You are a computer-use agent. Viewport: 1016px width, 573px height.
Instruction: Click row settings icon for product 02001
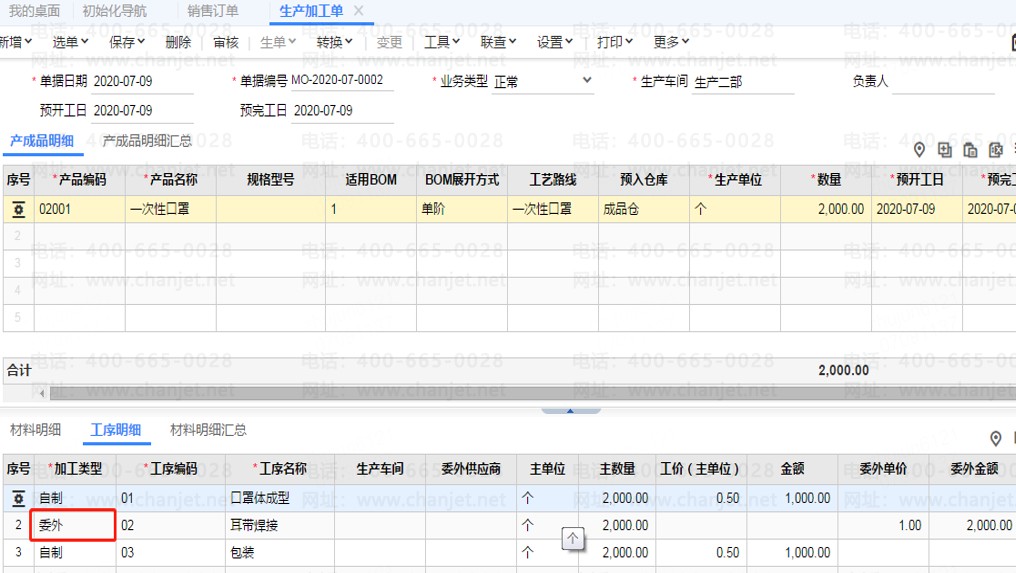pyautogui.click(x=18, y=210)
